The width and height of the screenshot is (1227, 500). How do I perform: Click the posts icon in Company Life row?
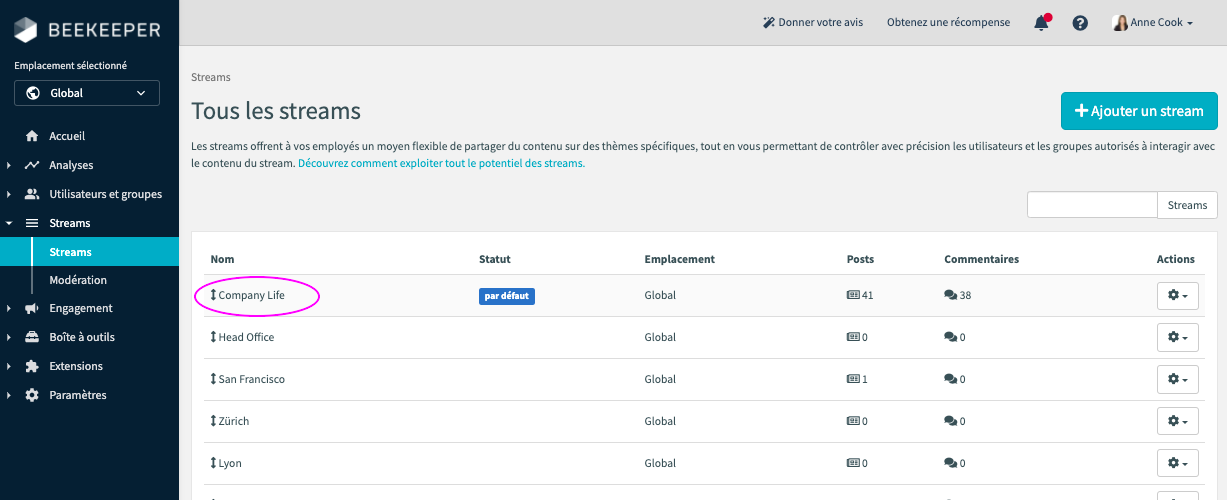tap(853, 296)
